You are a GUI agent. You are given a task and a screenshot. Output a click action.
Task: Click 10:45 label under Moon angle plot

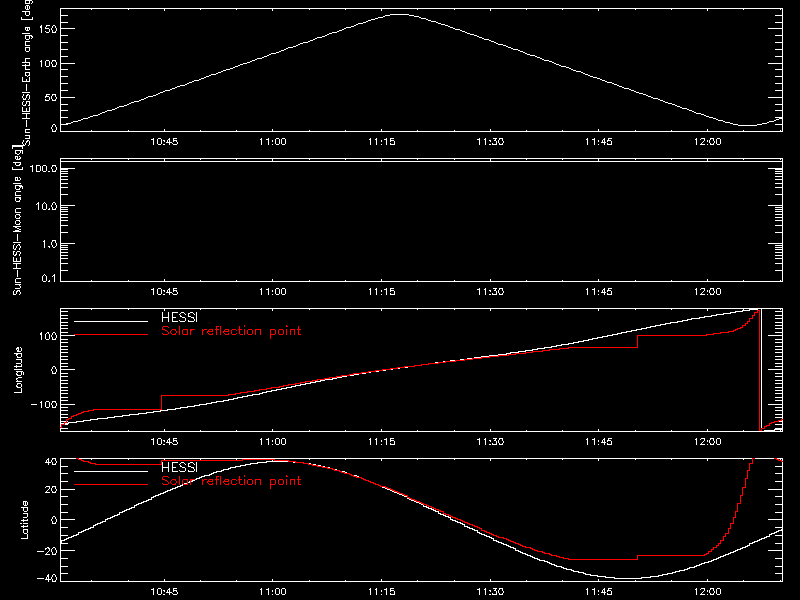164,291
